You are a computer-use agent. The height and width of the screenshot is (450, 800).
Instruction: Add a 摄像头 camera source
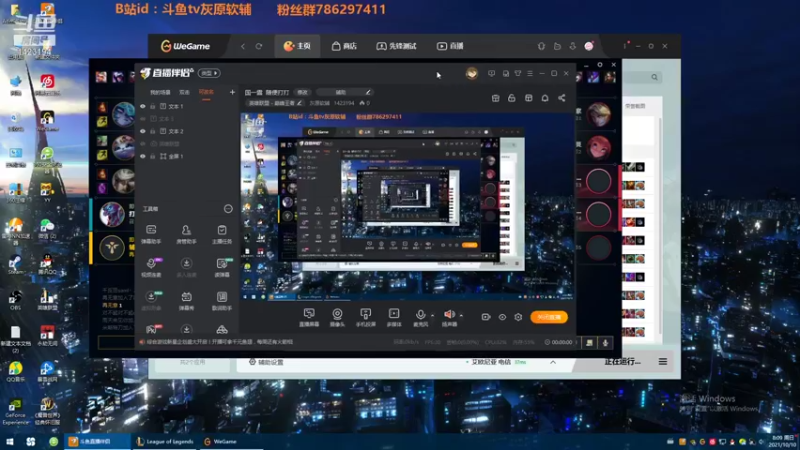click(337, 317)
